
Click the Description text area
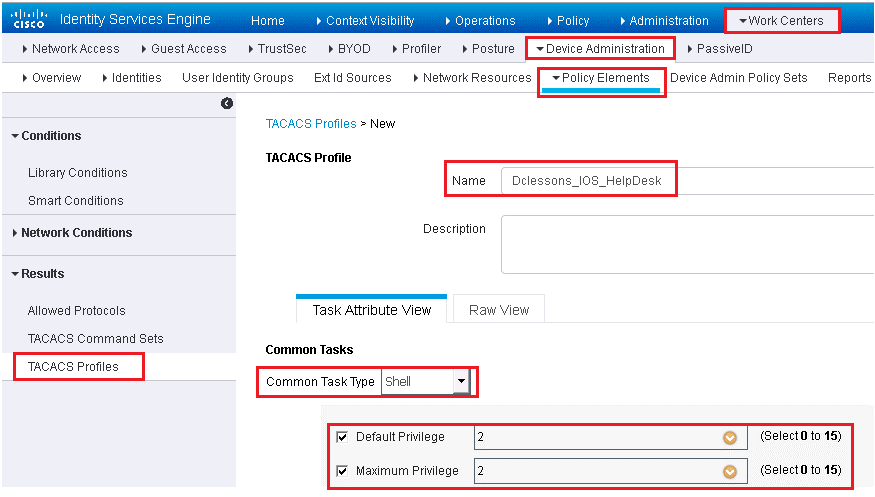pyautogui.click(x=688, y=244)
